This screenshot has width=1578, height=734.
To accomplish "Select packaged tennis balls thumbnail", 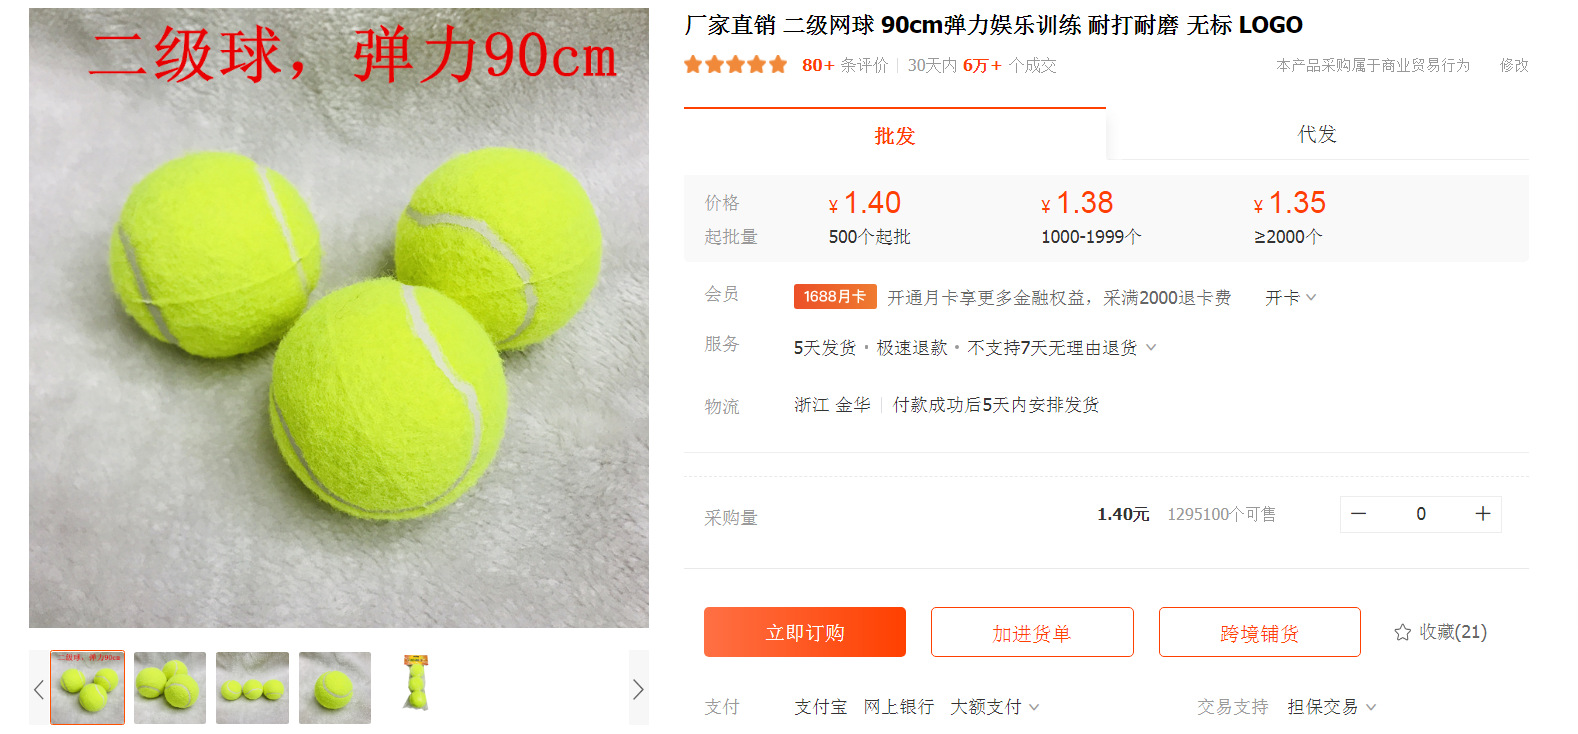I will click(417, 682).
